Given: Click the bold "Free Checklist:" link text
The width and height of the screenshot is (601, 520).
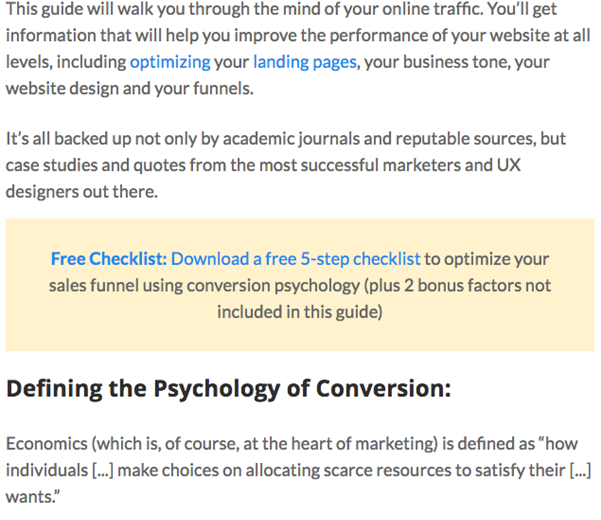Looking at the screenshot, I should tap(109, 259).
